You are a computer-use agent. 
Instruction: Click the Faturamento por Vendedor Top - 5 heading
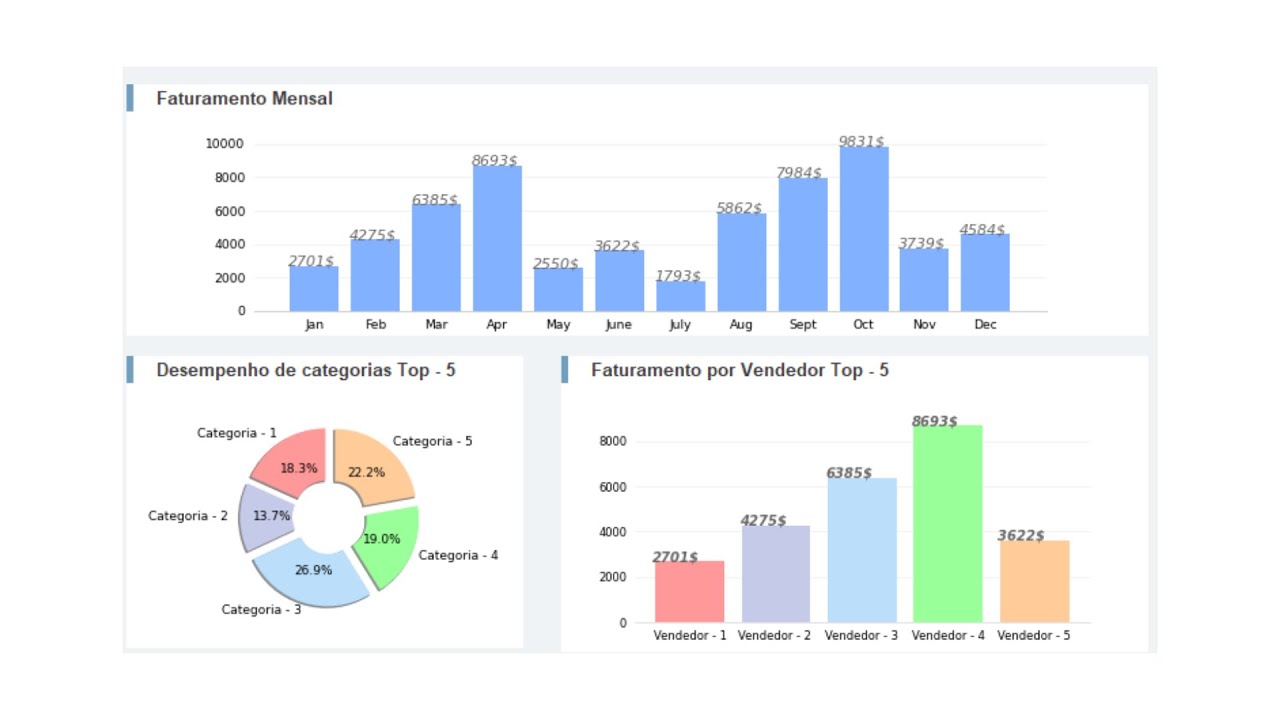(x=739, y=370)
